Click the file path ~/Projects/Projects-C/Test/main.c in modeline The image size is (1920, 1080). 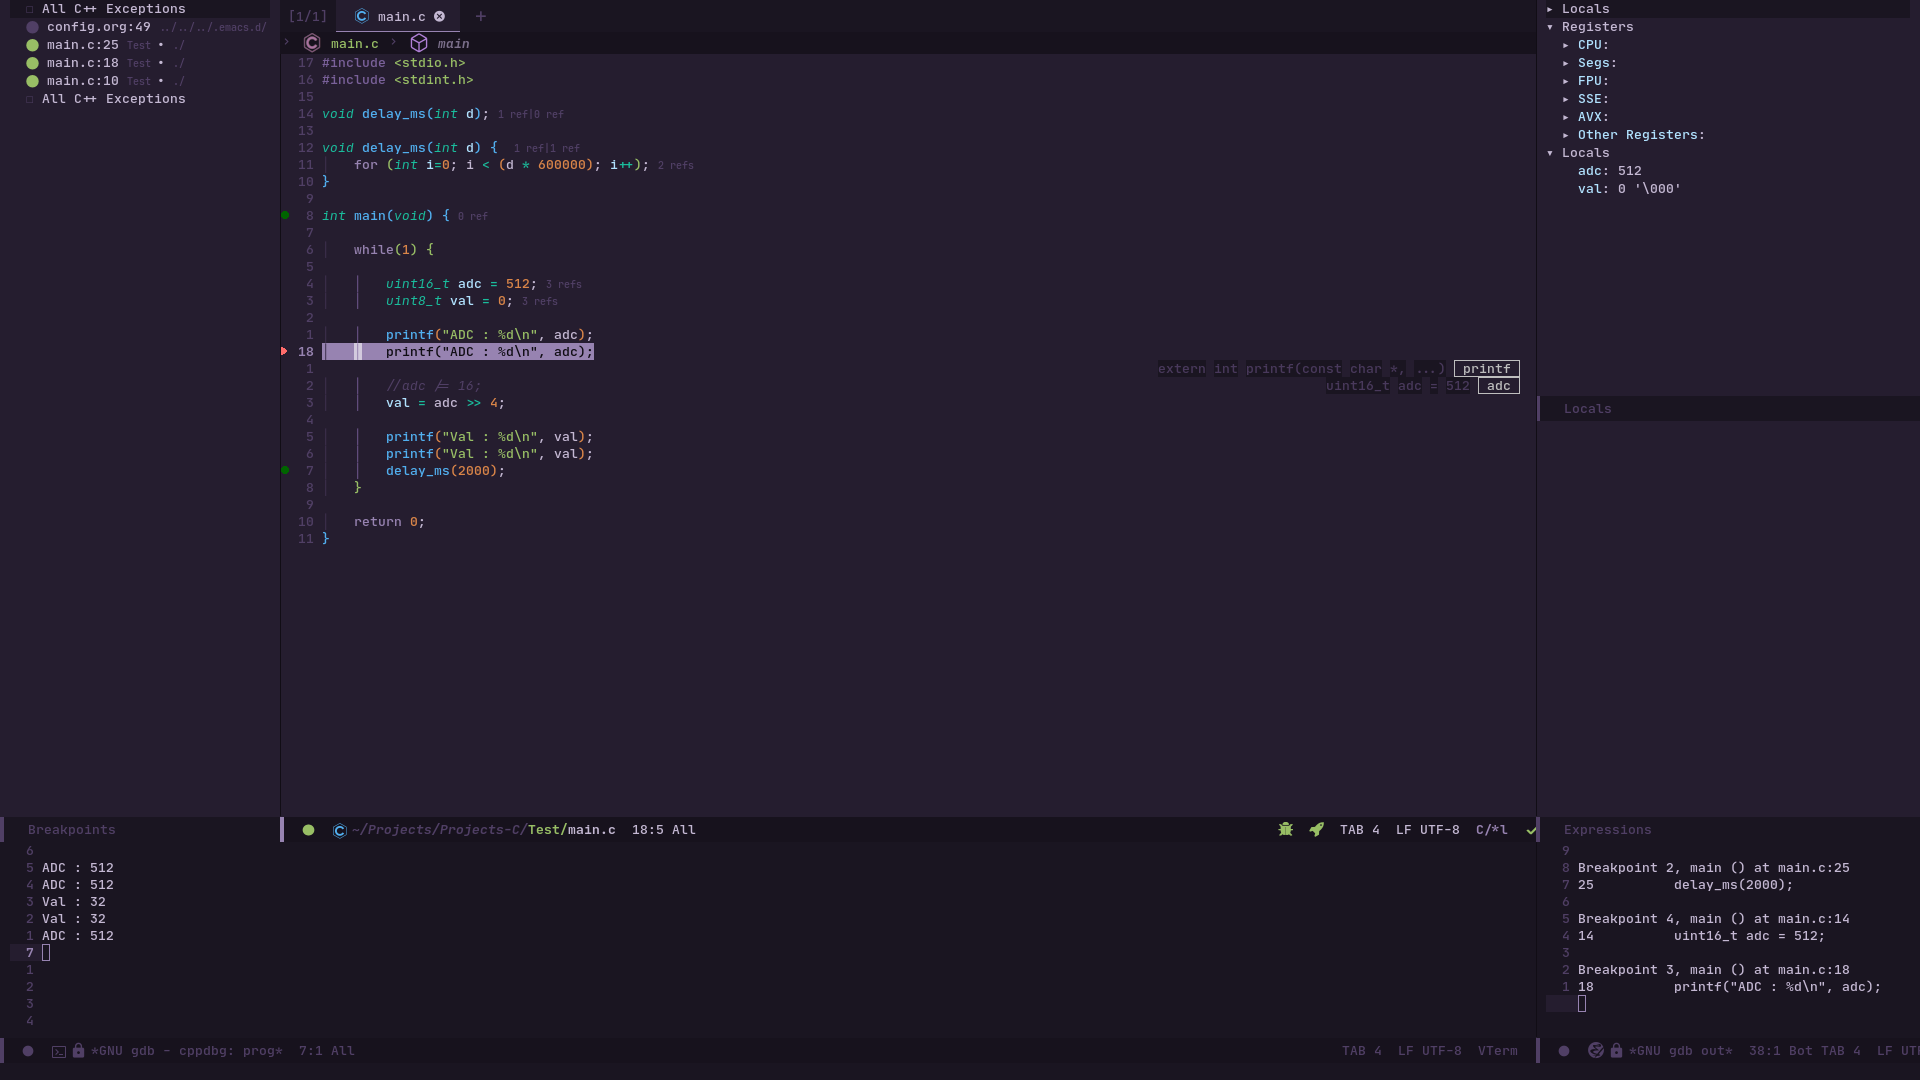(484, 830)
